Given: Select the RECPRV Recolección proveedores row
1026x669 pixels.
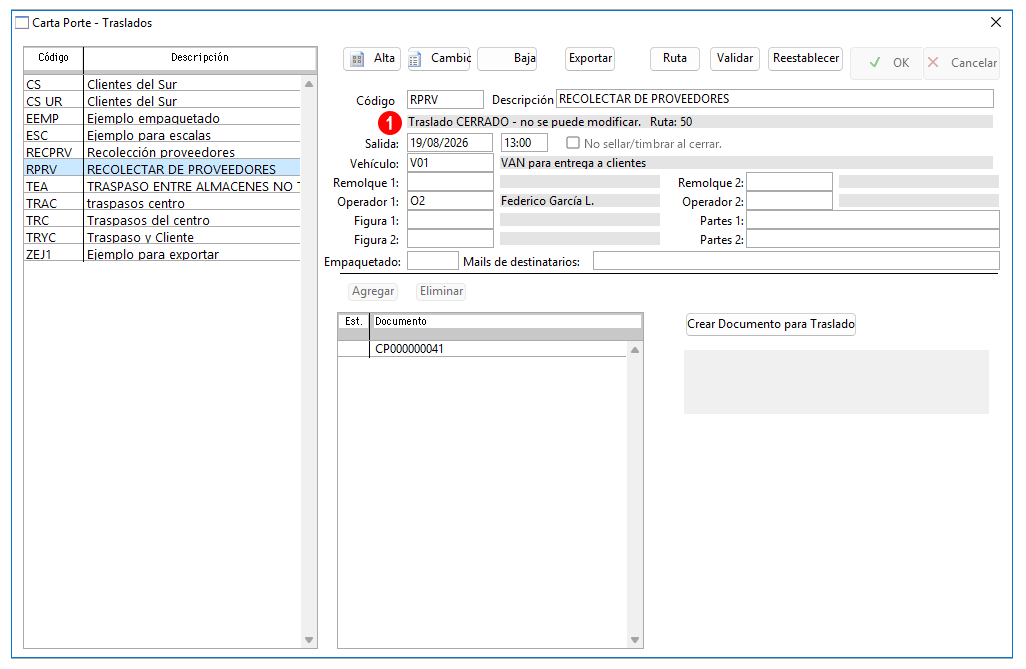Looking at the screenshot, I should pyautogui.click(x=162, y=152).
